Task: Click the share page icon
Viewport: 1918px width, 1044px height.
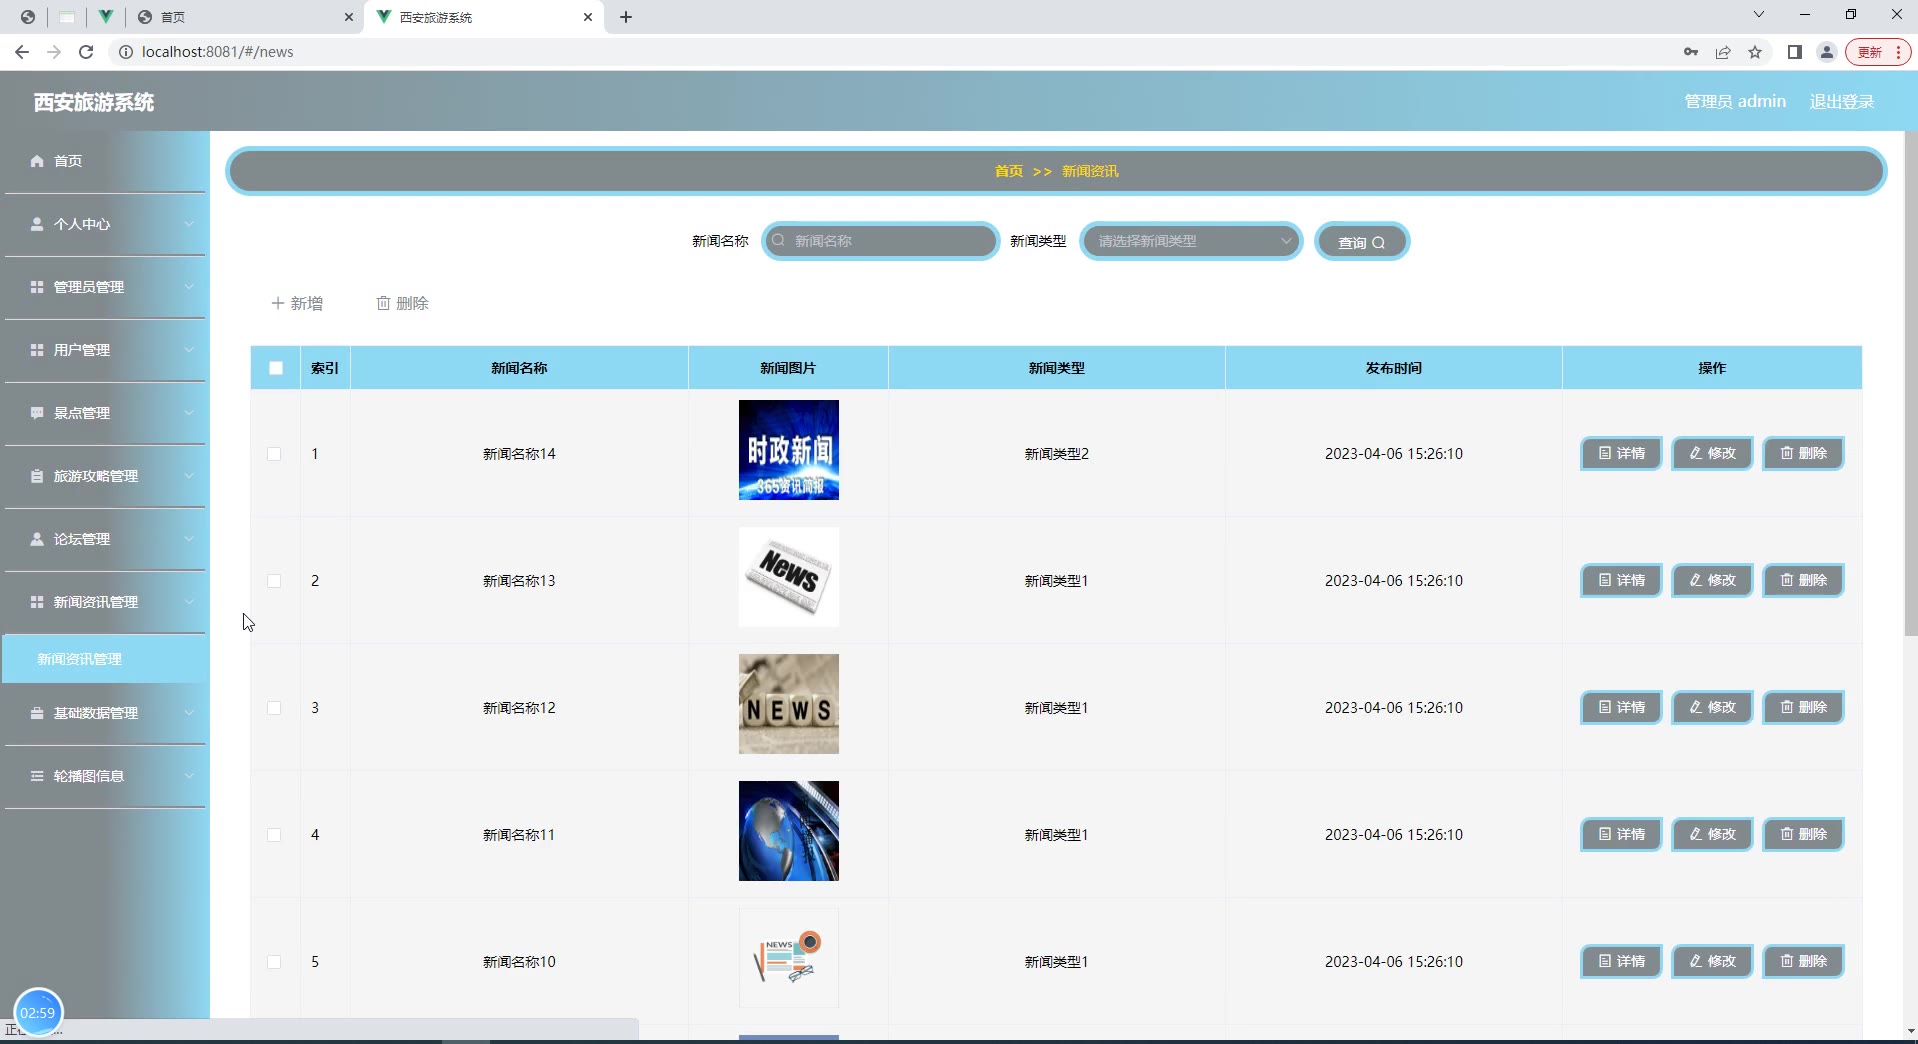Action: [x=1723, y=52]
